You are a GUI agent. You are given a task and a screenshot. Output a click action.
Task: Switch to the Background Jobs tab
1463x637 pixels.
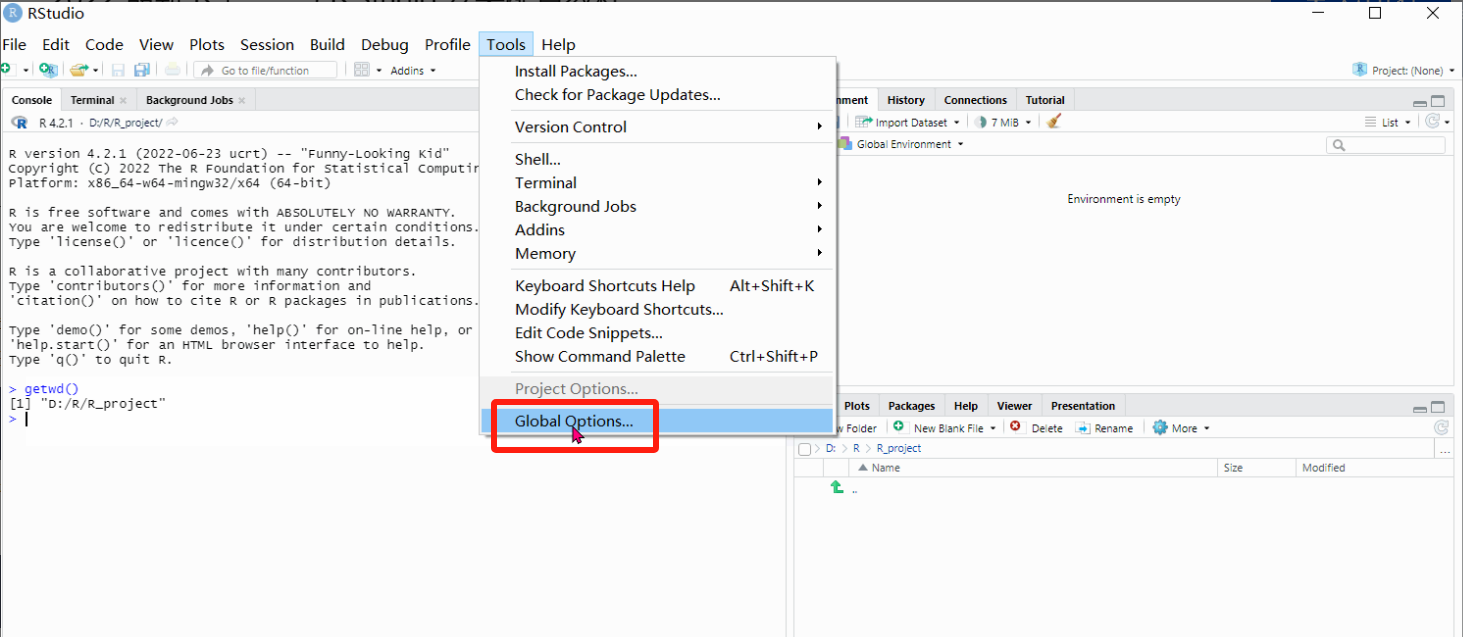pos(189,100)
